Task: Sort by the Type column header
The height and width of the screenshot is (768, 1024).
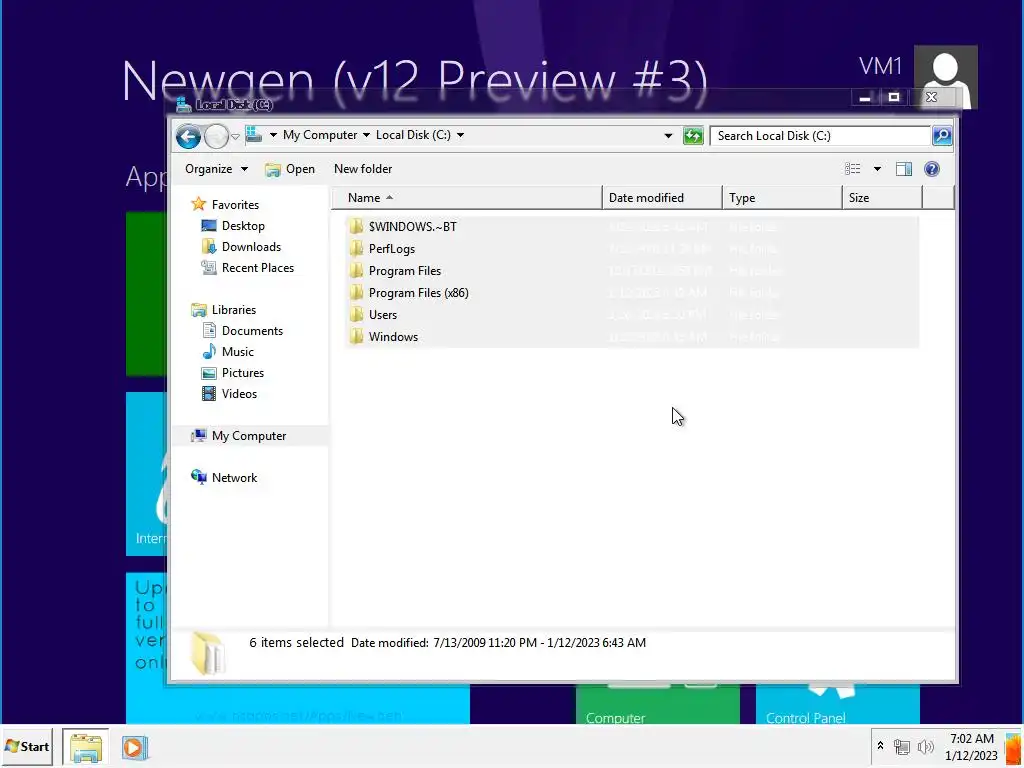Action: 782,198
